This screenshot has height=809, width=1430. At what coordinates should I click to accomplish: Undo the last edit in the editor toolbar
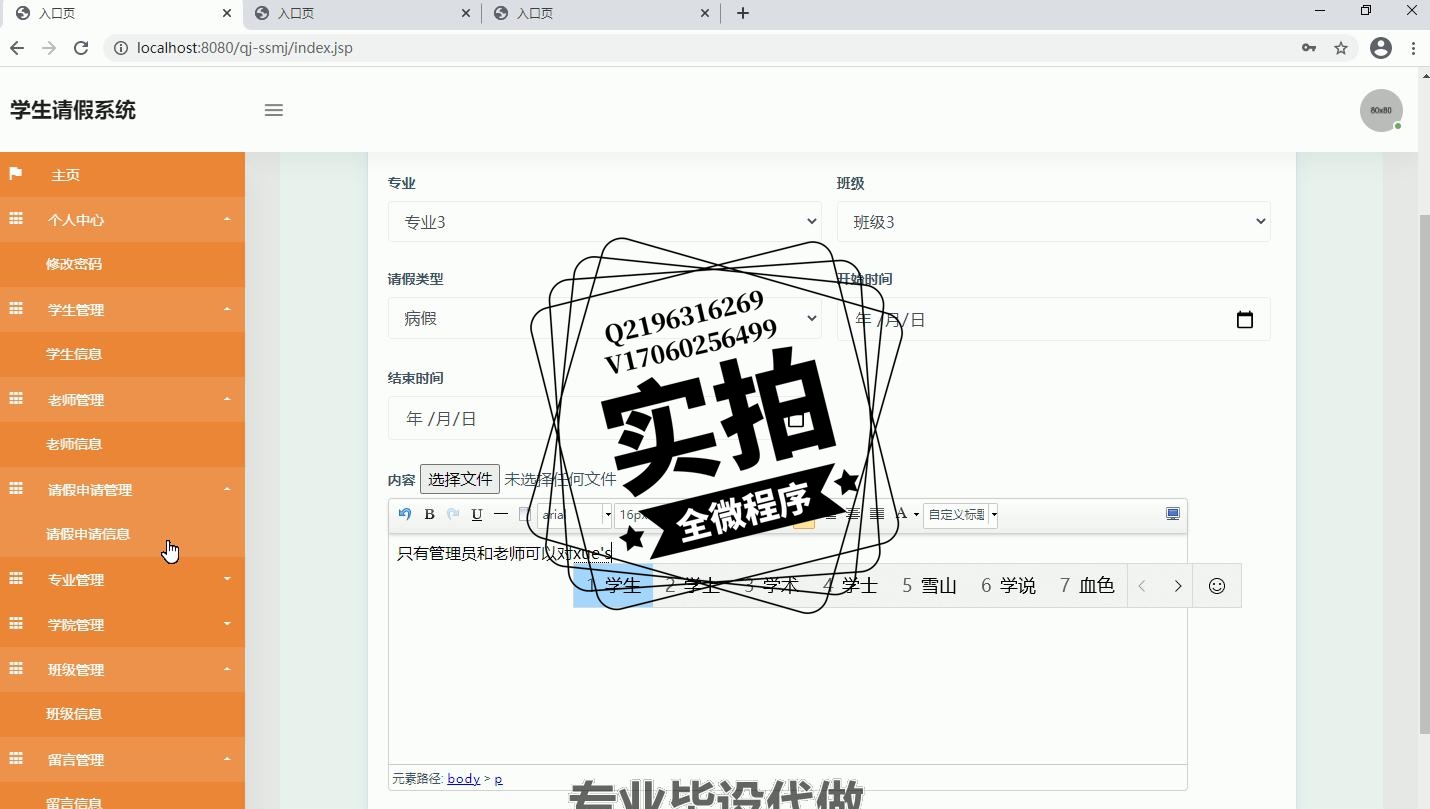[x=405, y=514]
